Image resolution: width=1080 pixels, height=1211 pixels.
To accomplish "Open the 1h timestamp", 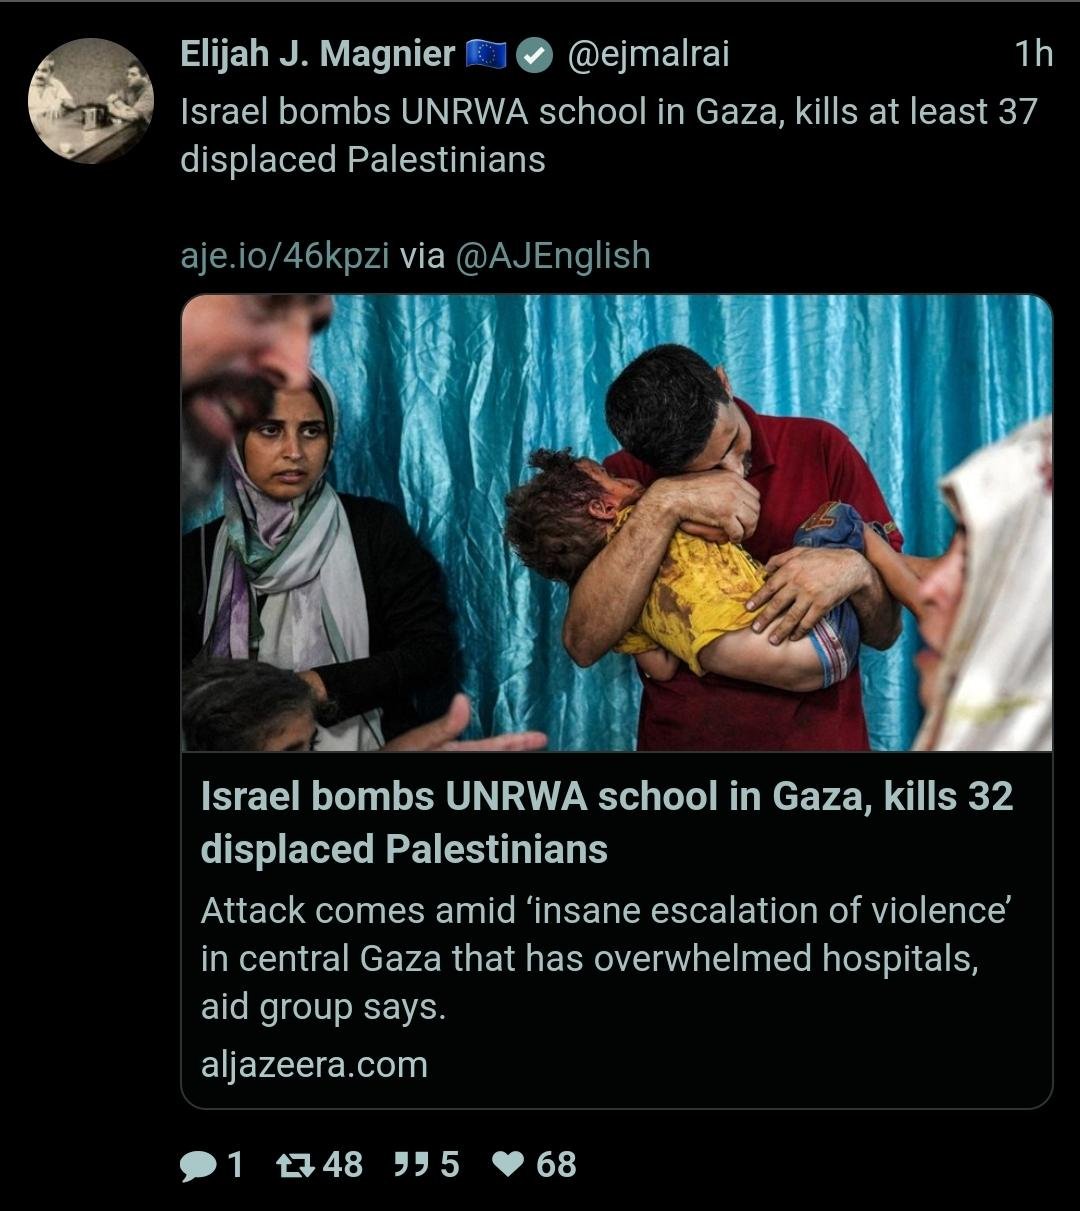I will 1034,55.
